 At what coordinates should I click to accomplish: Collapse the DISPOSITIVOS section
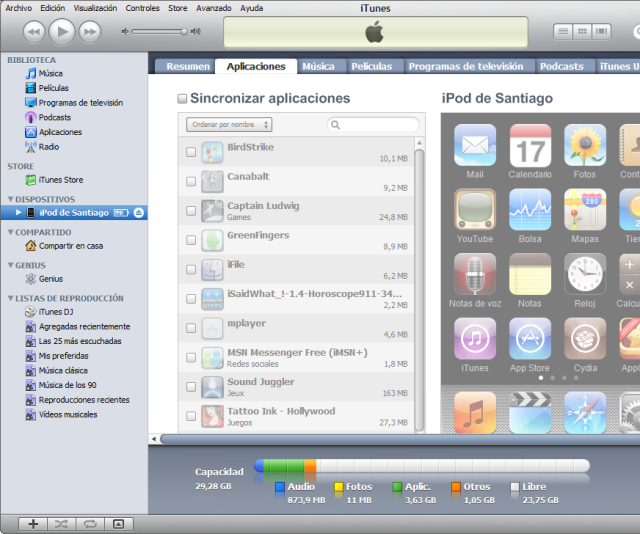tap(11, 199)
